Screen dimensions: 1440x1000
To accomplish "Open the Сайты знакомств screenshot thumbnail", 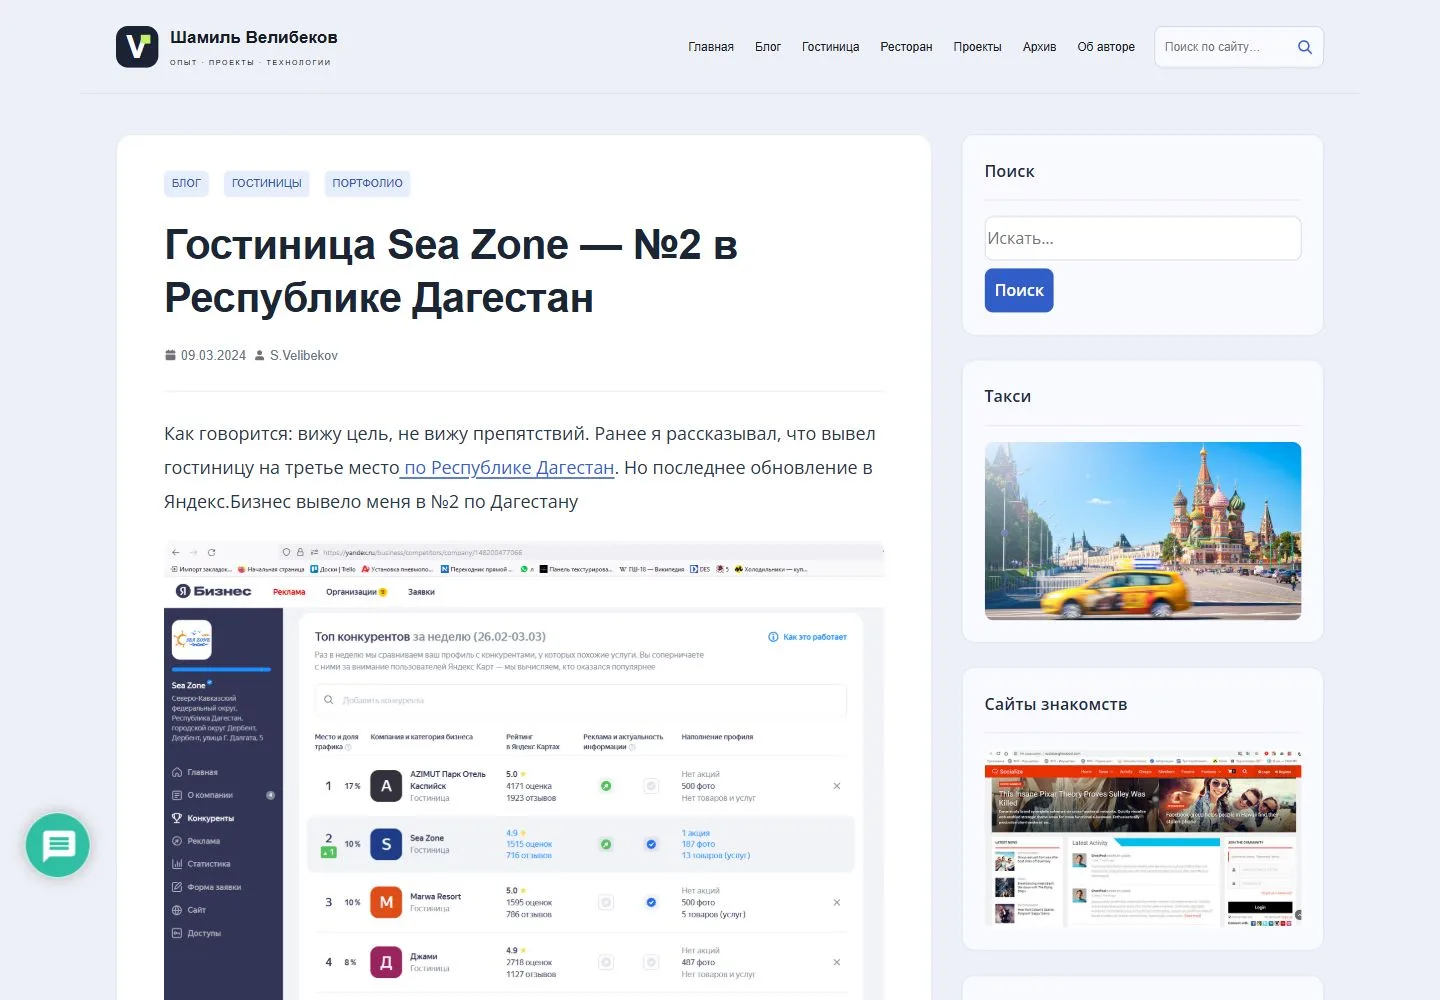I will [1143, 838].
